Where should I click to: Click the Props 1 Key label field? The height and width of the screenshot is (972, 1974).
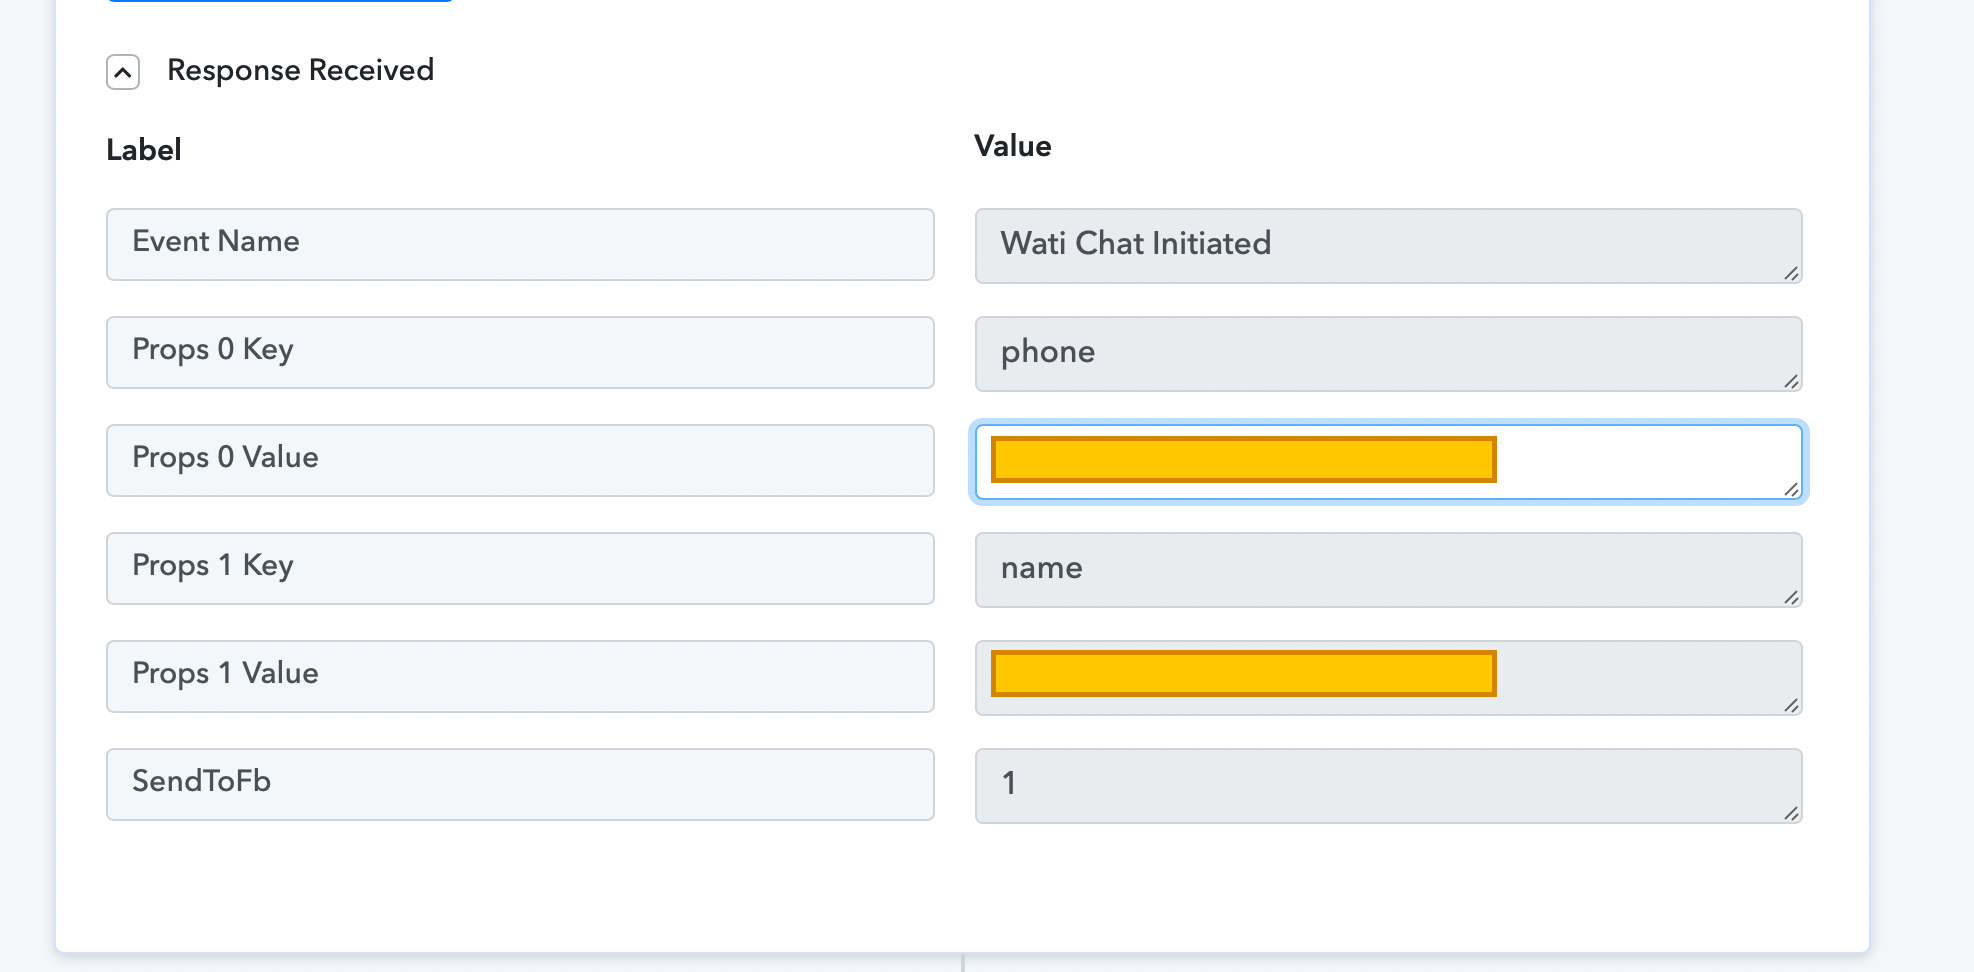[520, 568]
